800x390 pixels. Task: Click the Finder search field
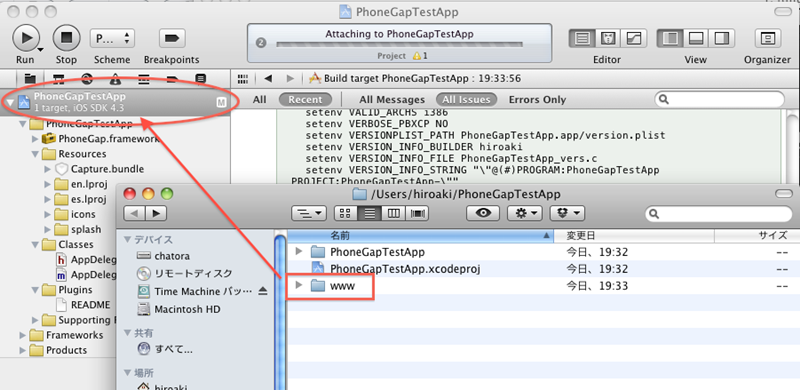pyautogui.click(x=714, y=213)
